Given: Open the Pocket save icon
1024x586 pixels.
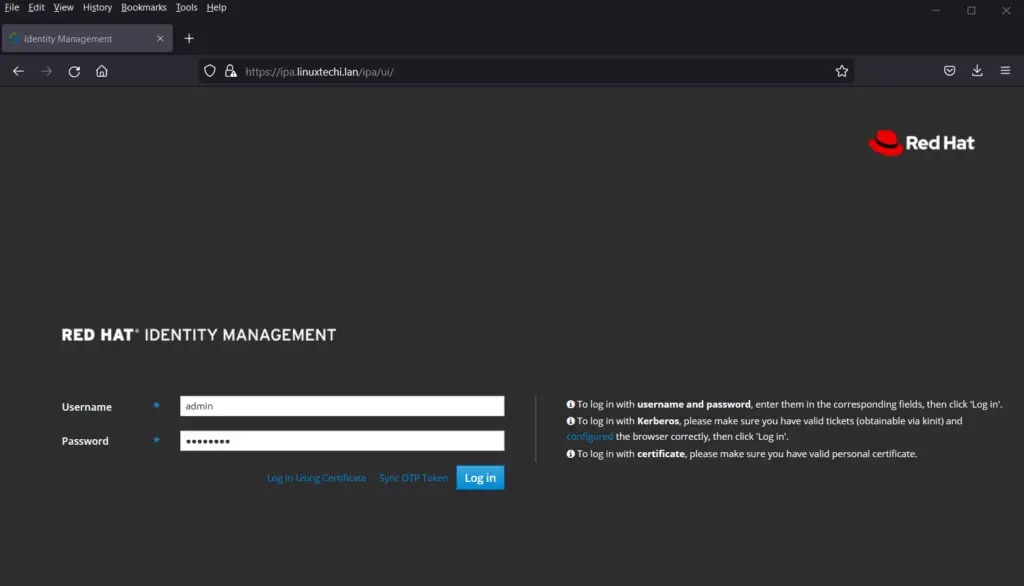Looking at the screenshot, I should 950,71.
